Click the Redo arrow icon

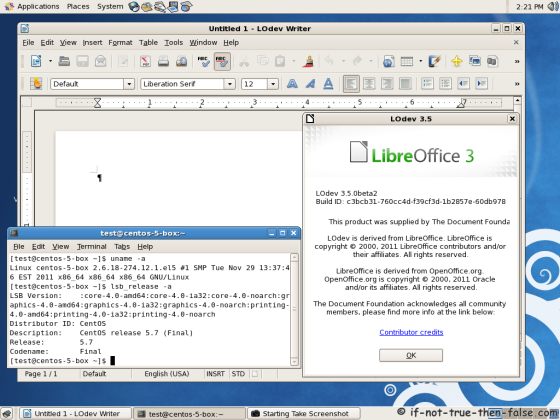click(x=357, y=61)
